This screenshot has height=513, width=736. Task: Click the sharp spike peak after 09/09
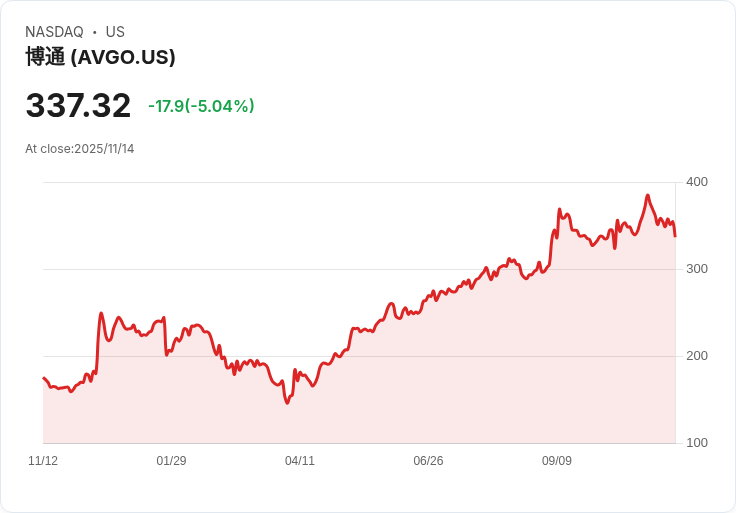(x=560, y=209)
